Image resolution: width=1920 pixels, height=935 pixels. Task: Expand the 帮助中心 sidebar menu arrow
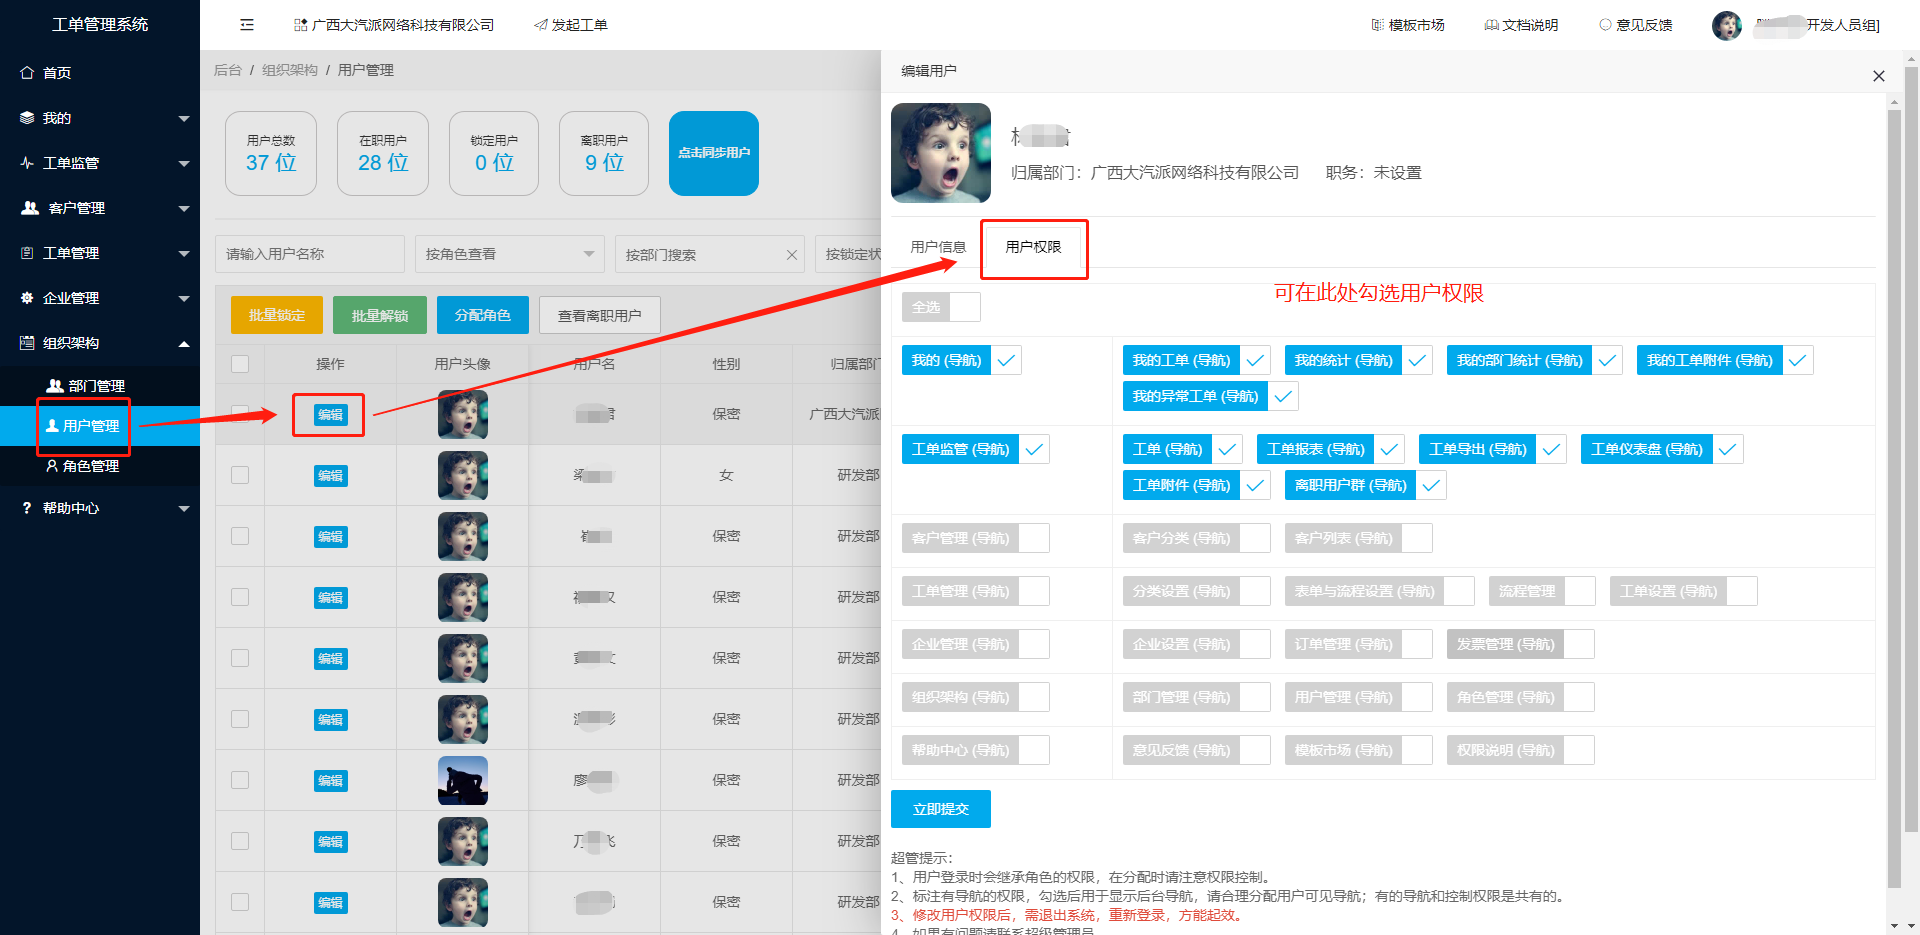coord(184,509)
